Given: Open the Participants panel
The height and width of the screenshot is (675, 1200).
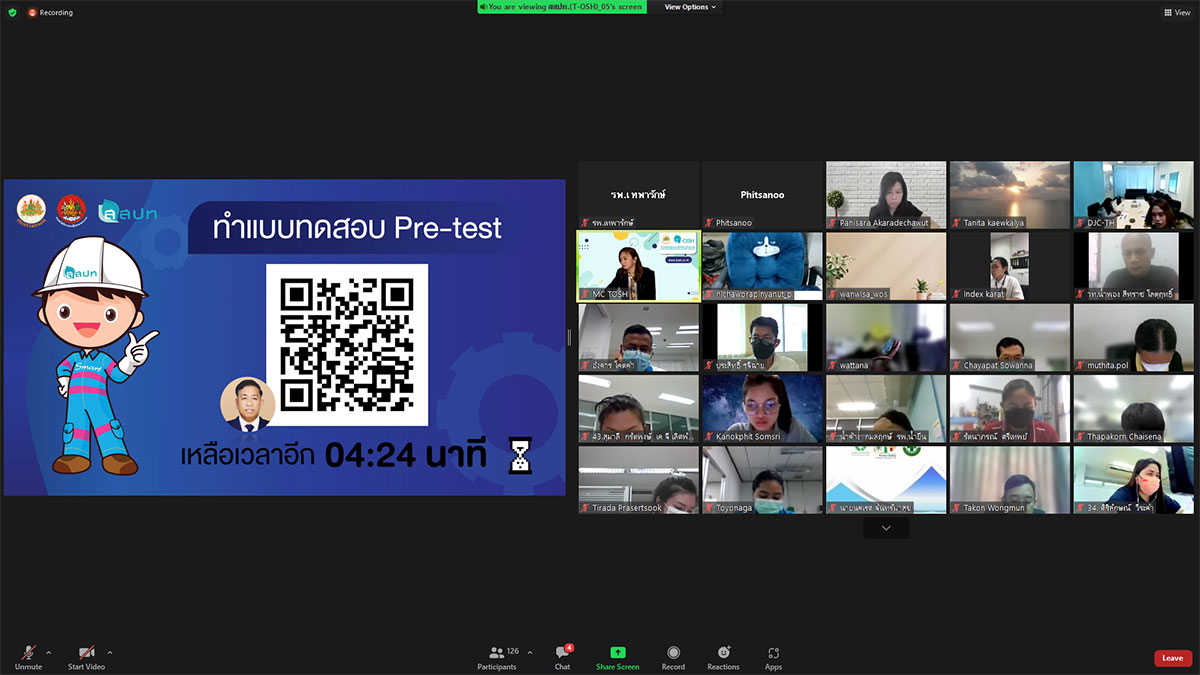Looking at the screenshot, I should click(x=497, y=657).
